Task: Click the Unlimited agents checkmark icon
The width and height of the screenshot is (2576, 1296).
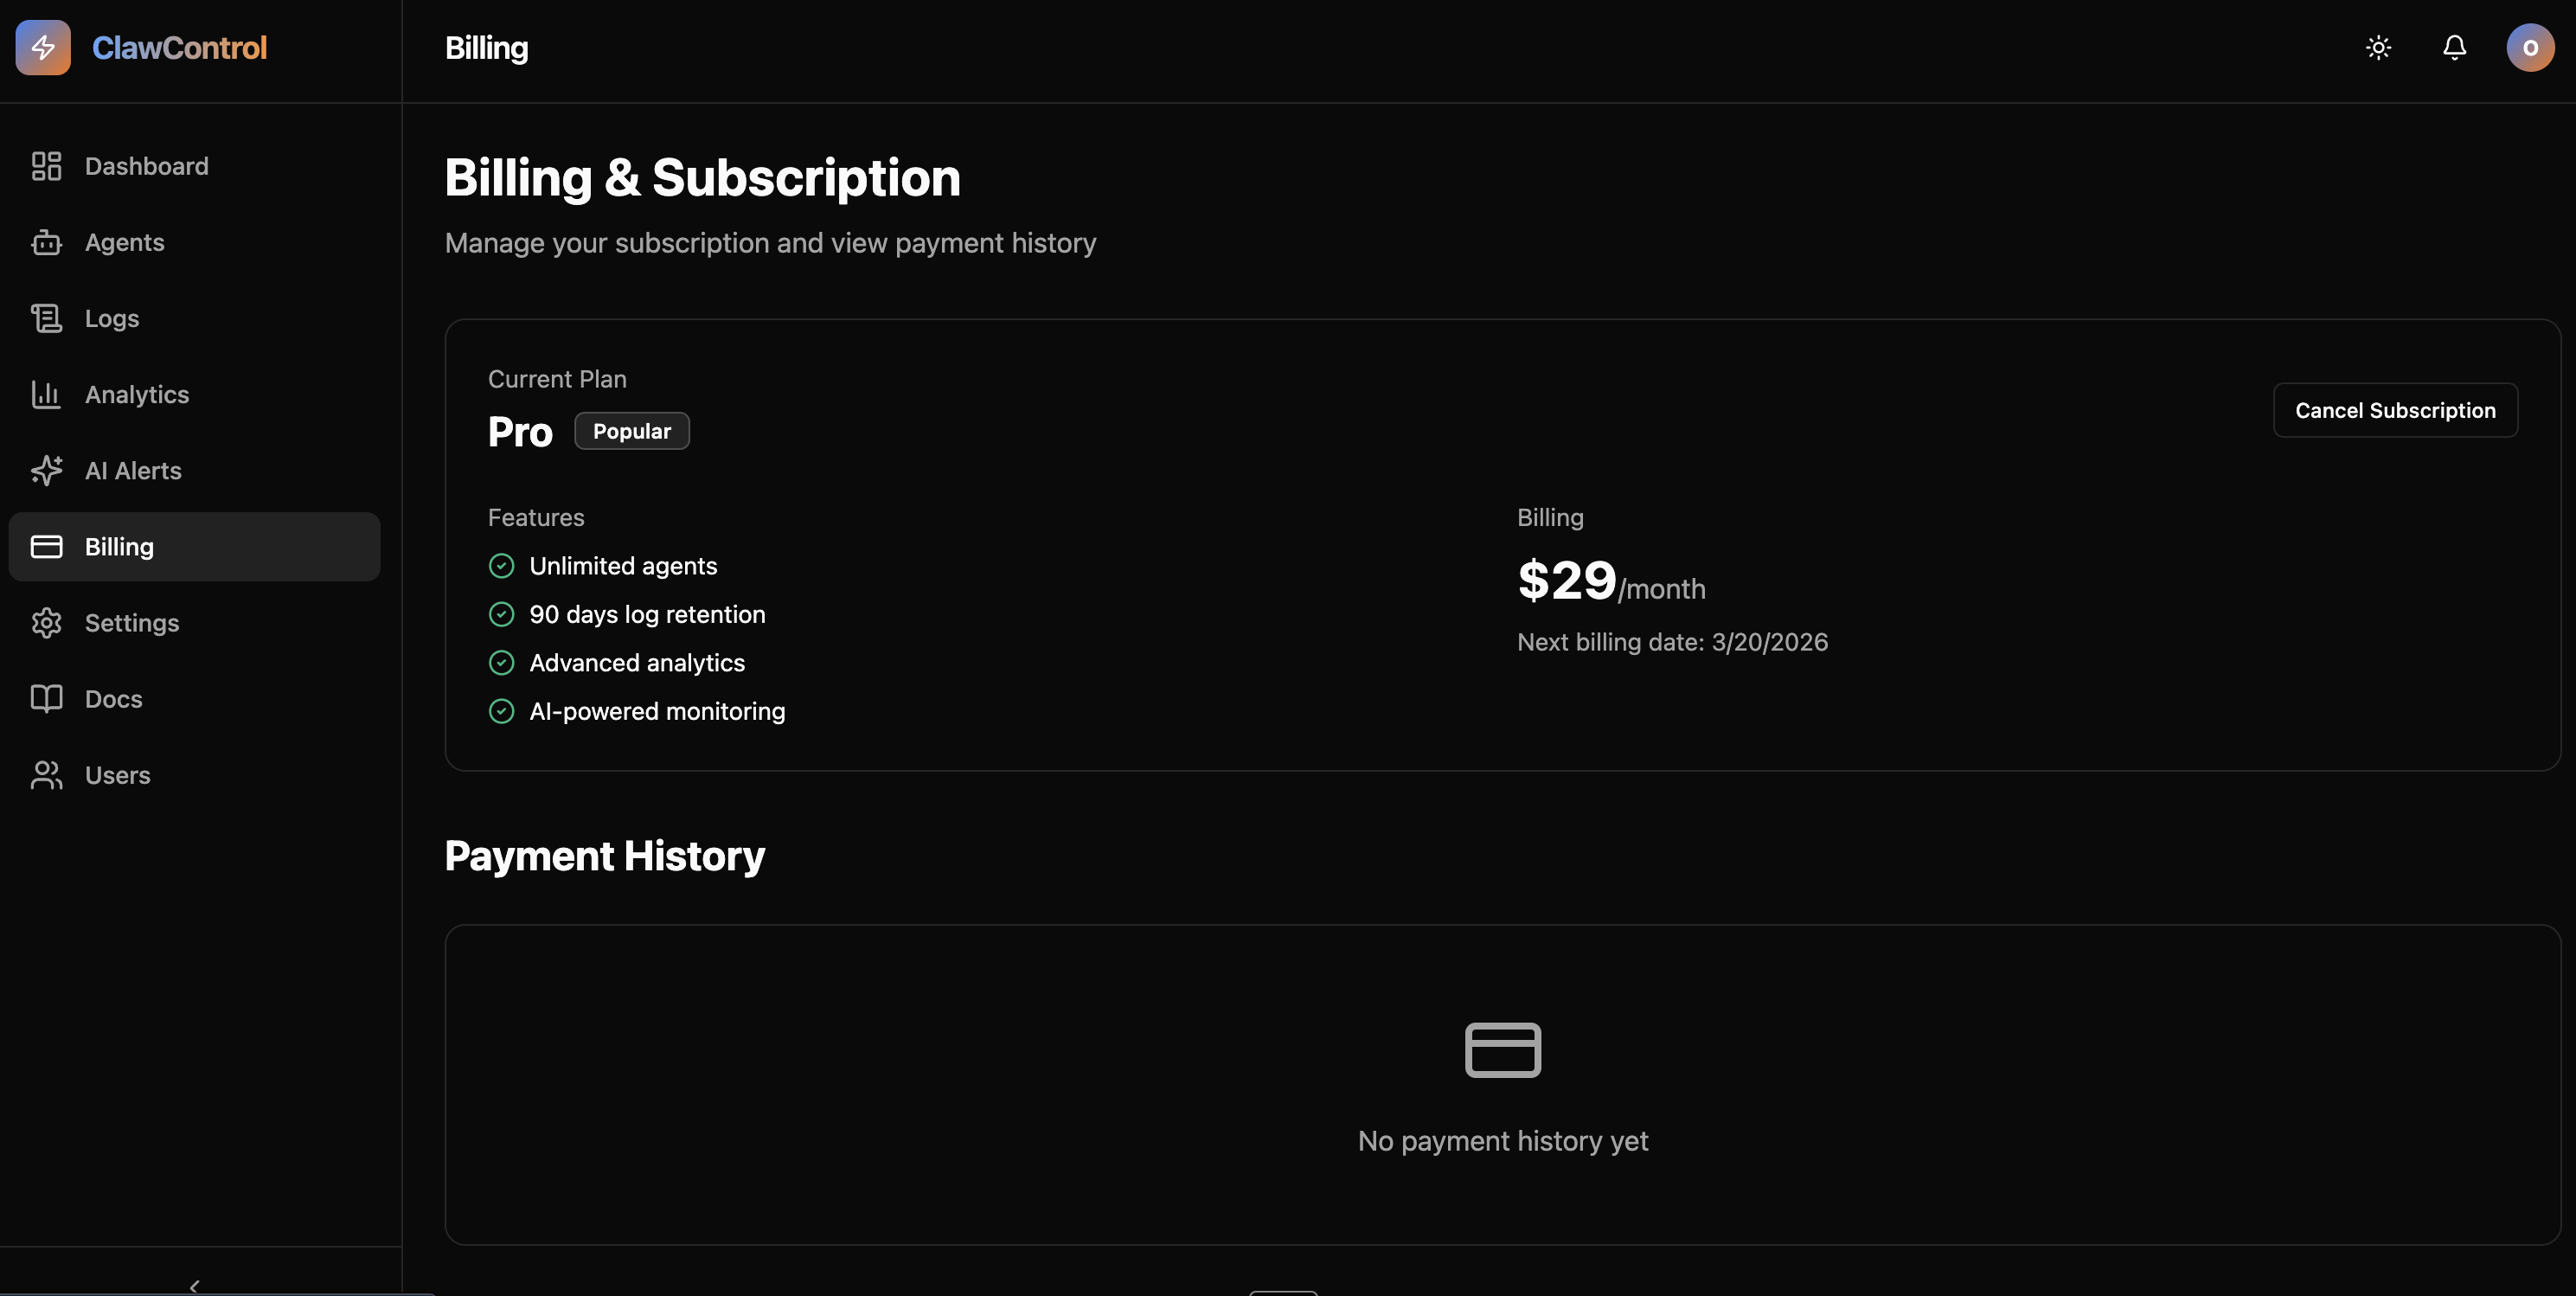Action: click(501, 566)
